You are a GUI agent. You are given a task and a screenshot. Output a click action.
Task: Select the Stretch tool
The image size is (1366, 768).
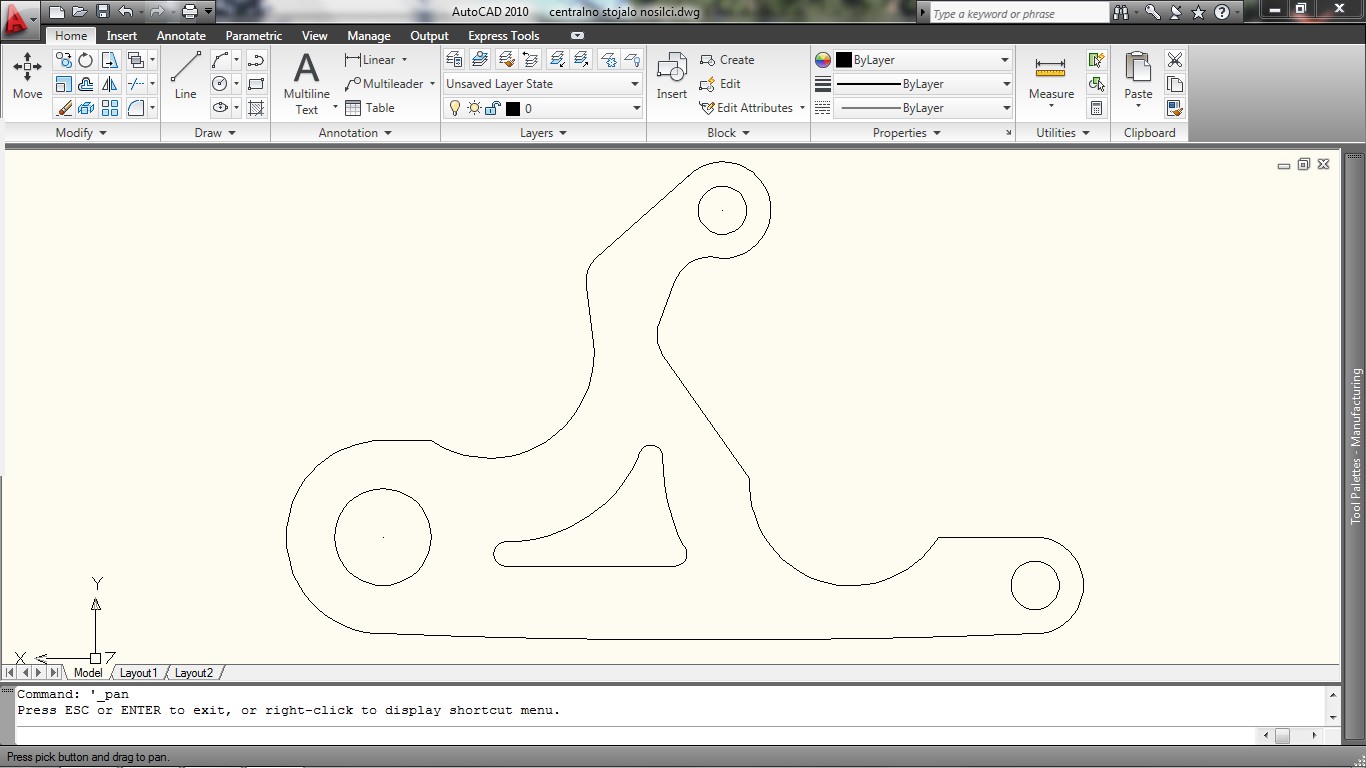(110, 60)
